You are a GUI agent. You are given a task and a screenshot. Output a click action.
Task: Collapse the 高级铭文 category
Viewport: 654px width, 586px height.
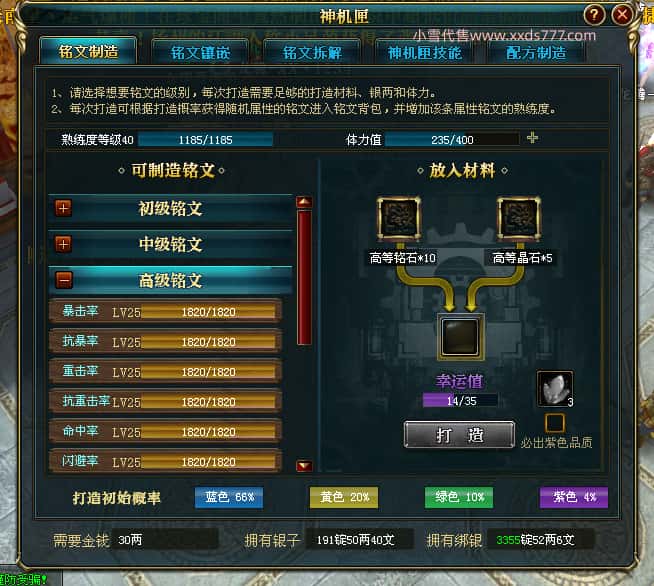coord(64,280)
